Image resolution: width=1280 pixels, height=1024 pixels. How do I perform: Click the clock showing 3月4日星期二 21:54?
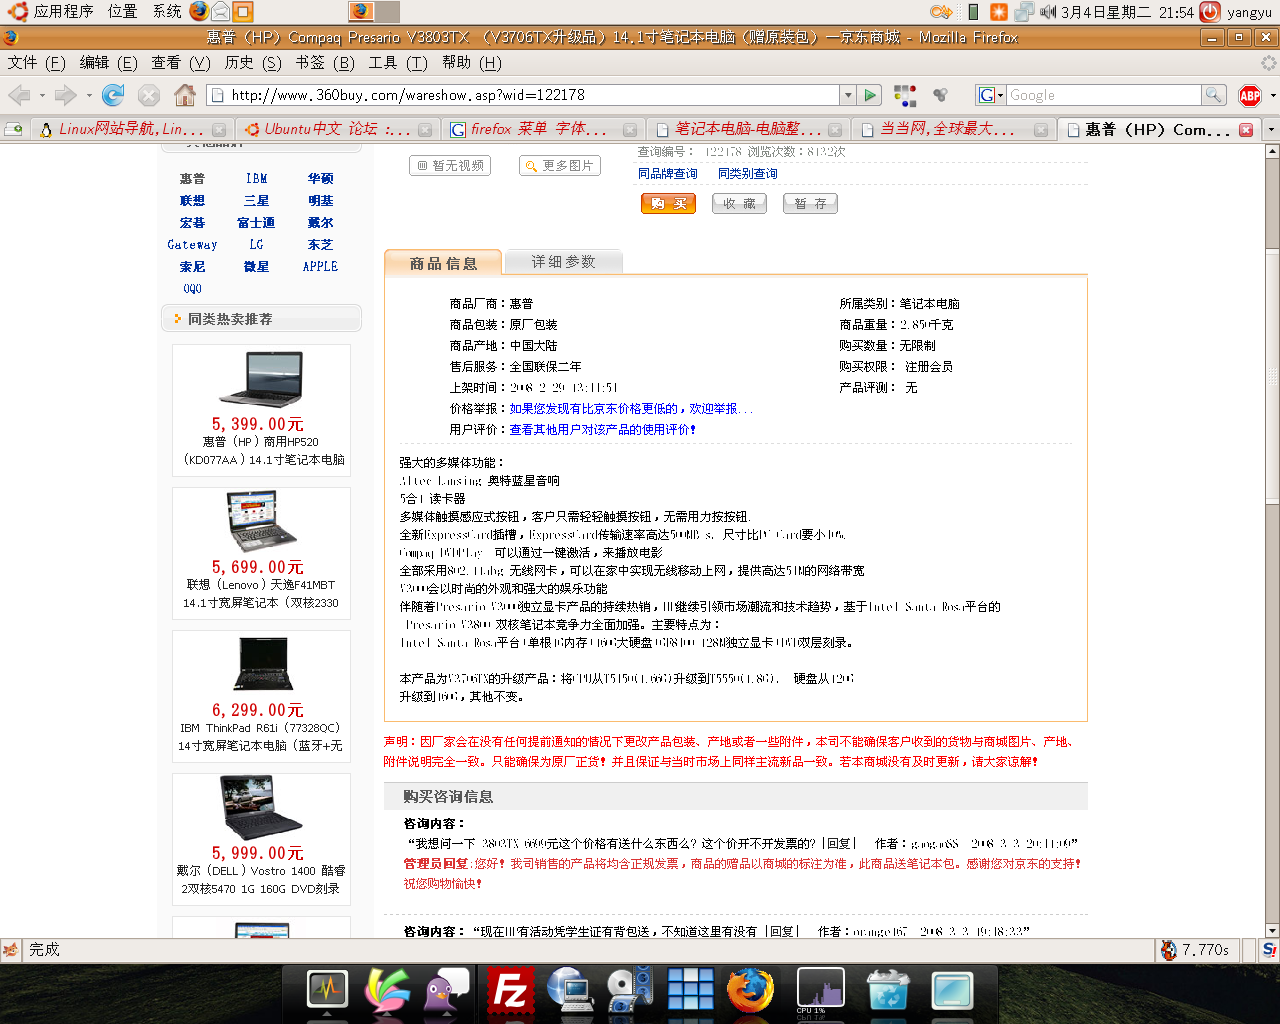tap(1127, 12)
